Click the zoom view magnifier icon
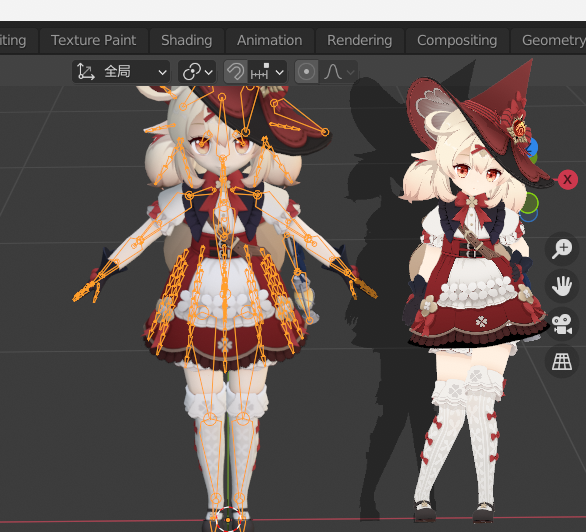Image resolution: width=586 pixels, height=532 pixels. tap(562, 248)
